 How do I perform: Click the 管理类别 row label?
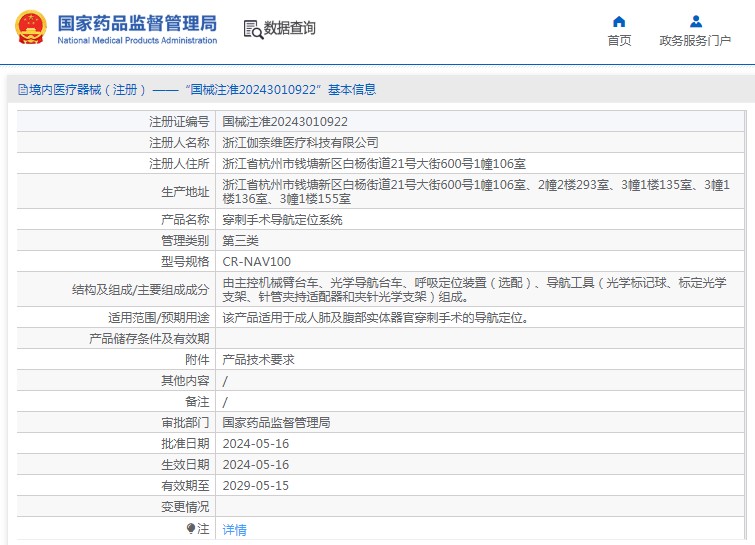[185, 241]
